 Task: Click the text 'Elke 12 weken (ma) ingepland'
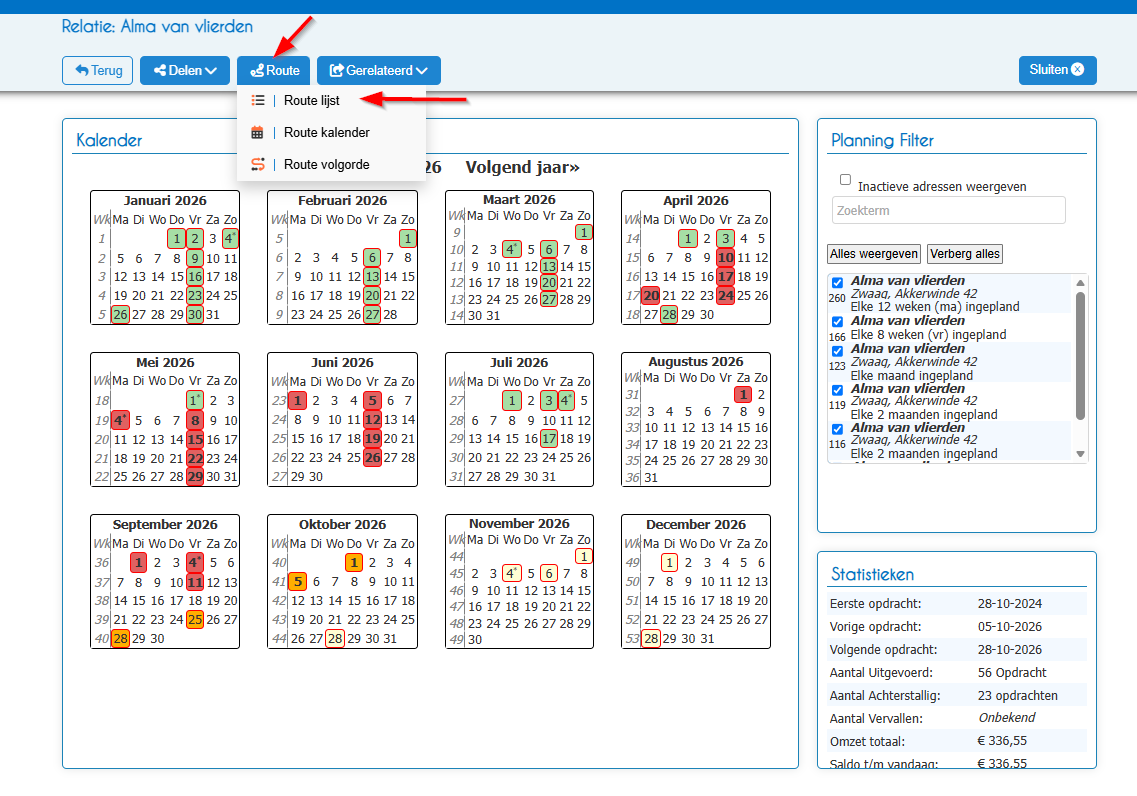[935, 307]
